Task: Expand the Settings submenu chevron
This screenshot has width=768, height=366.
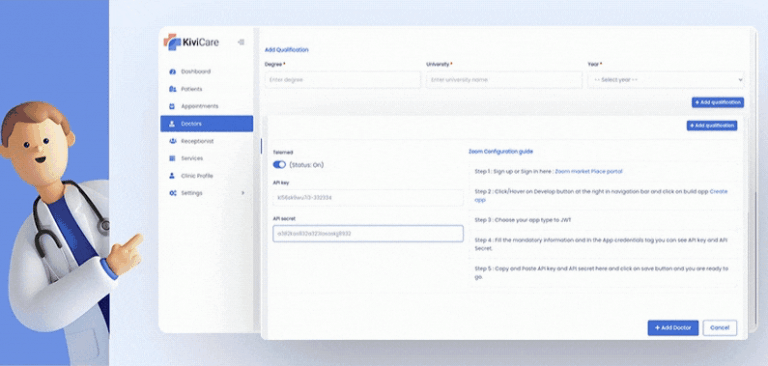Action: [243, 193]
